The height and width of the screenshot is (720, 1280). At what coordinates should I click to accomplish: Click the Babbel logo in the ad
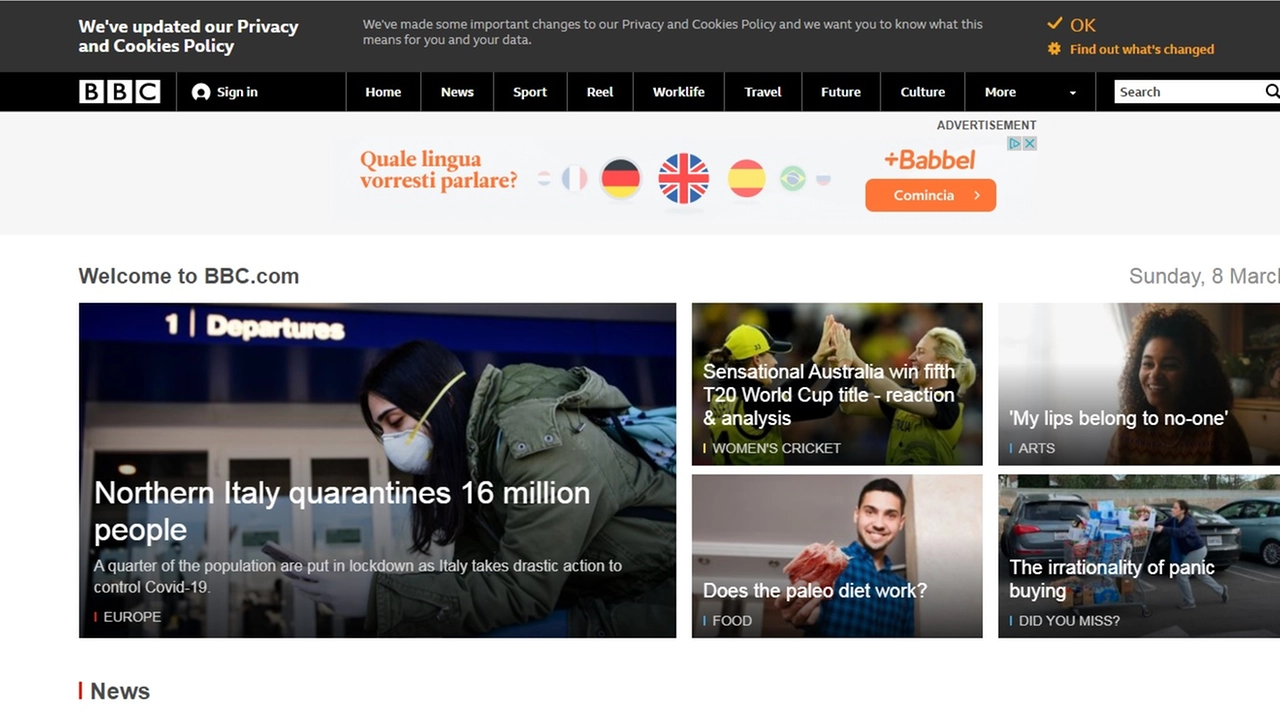[929, 159]
